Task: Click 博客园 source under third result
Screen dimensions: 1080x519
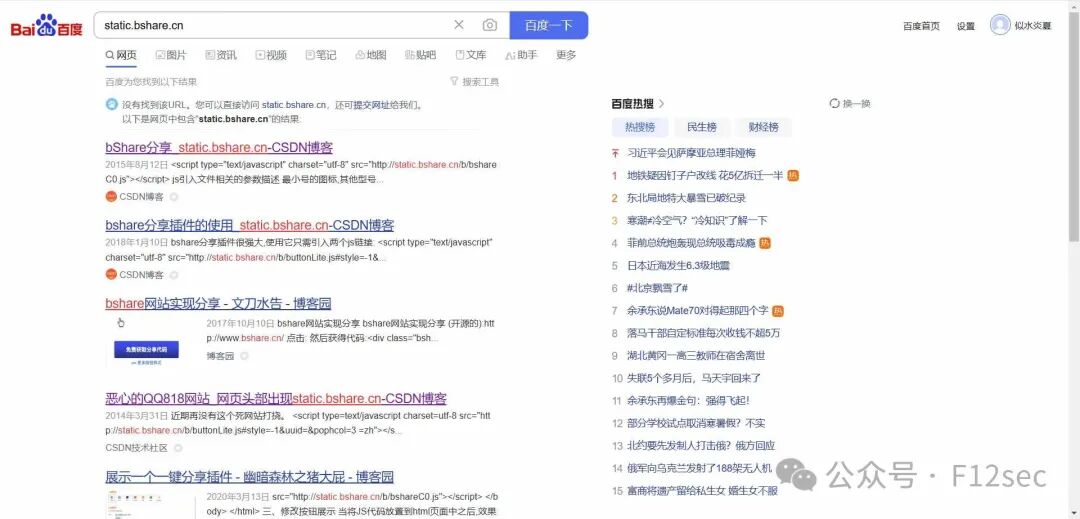Action: (x=220, y=356)
